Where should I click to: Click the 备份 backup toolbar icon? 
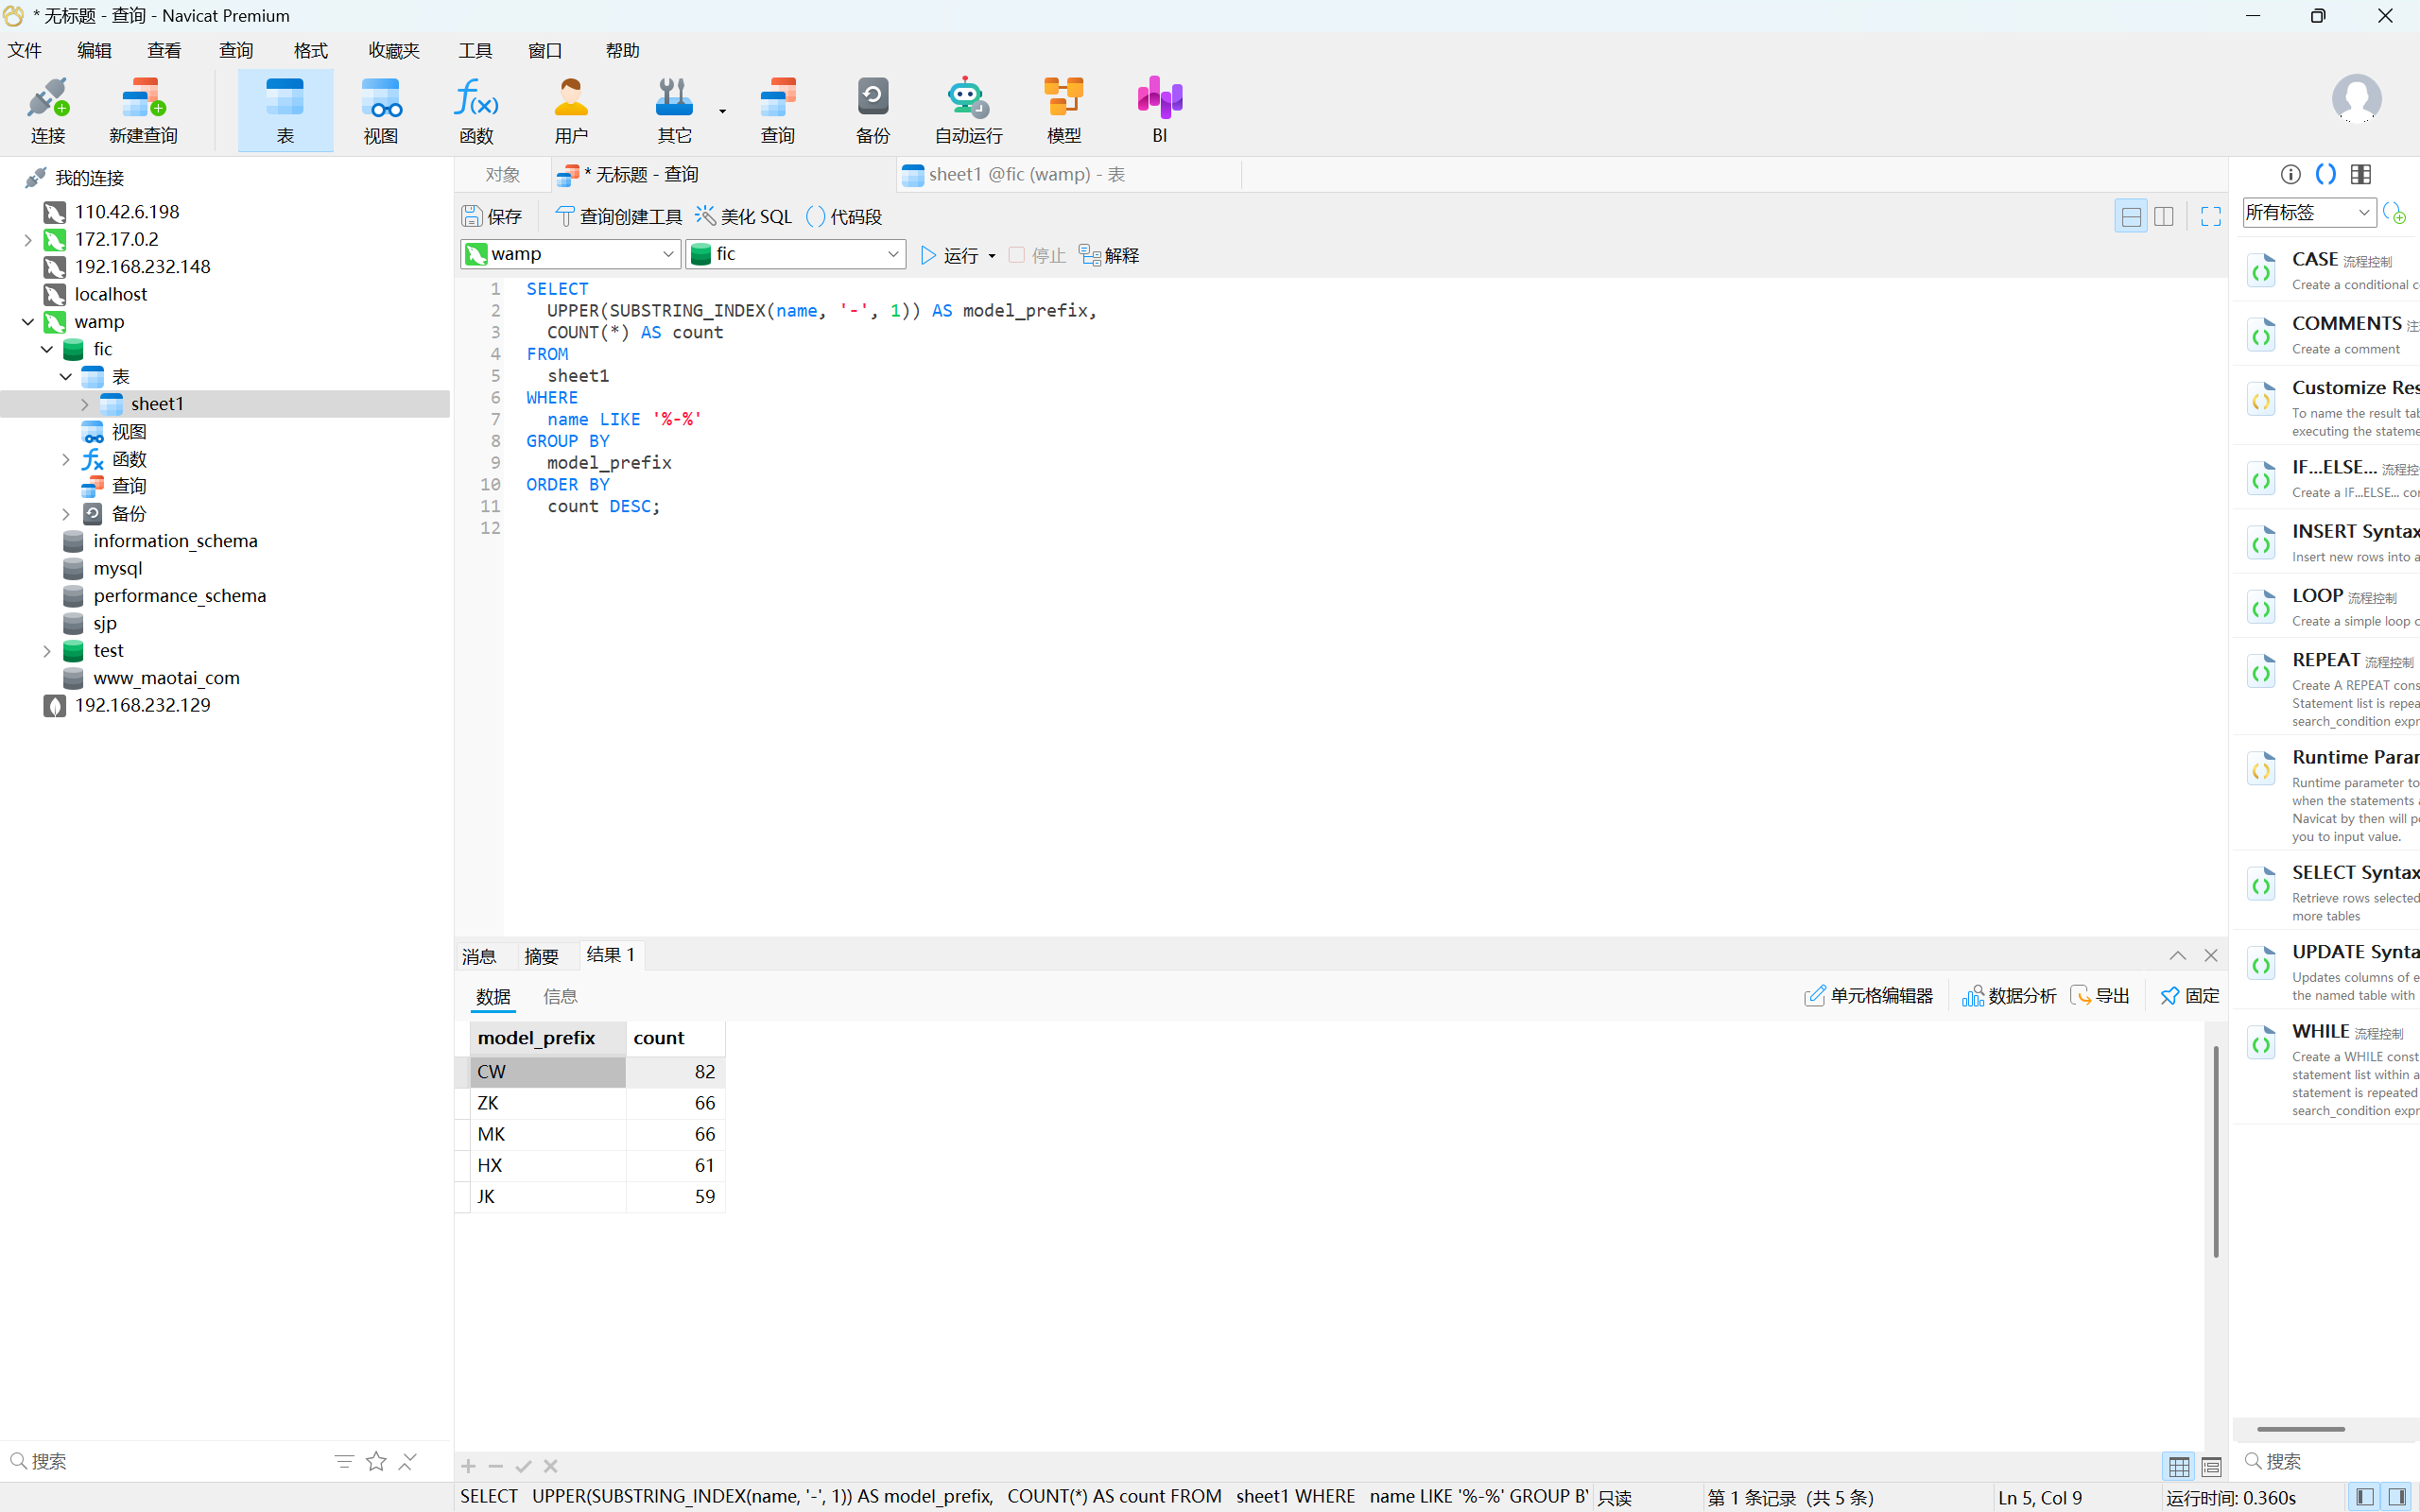pos(872,110)
